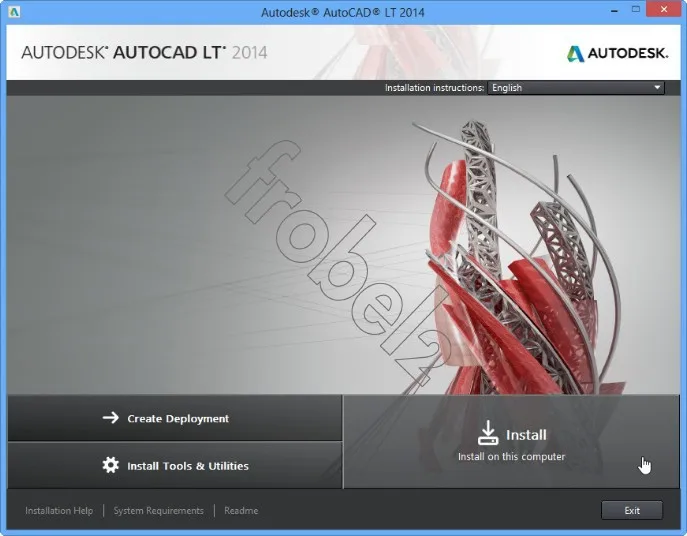Click the AutoCAD app icon in title bar

click(14, 11)
